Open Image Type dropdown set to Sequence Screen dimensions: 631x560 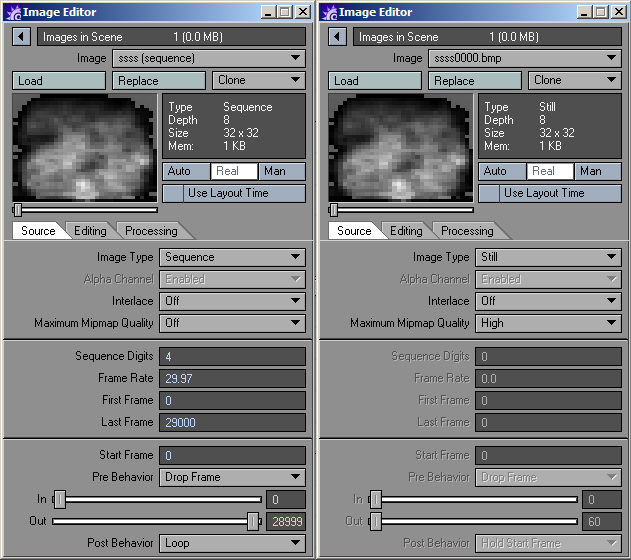(232, 257)
